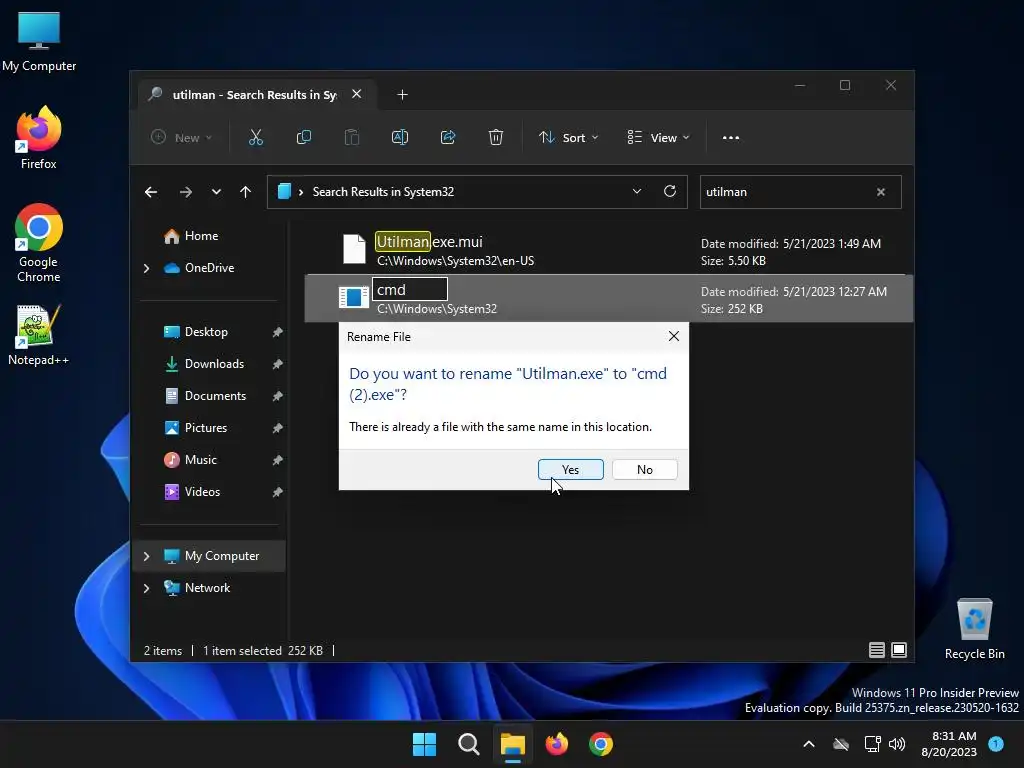Screen dimensions: 1024x768
Task: Open taskbar Search
Action: [468, 744]
